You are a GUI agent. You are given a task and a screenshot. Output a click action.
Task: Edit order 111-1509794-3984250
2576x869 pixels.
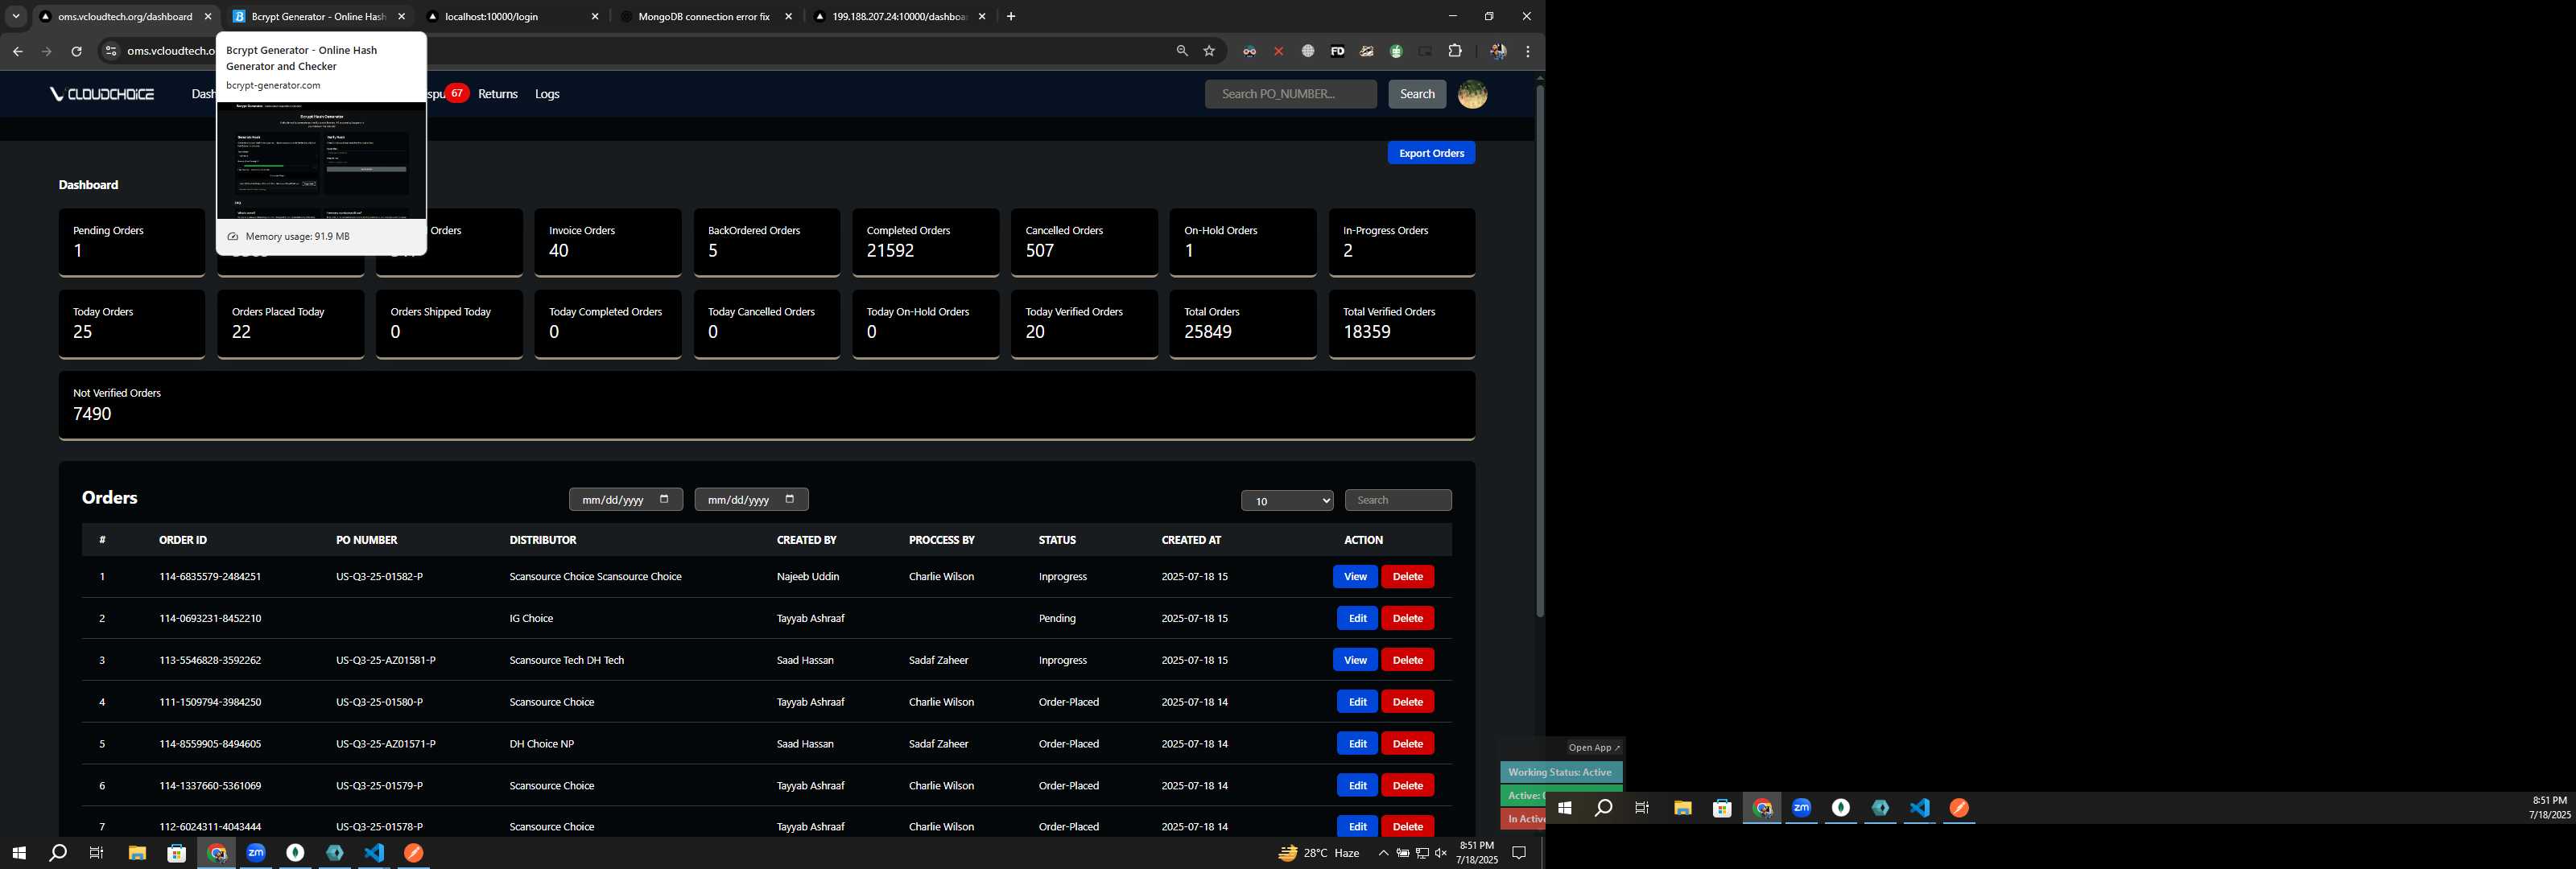click(x=1357, y=702)
